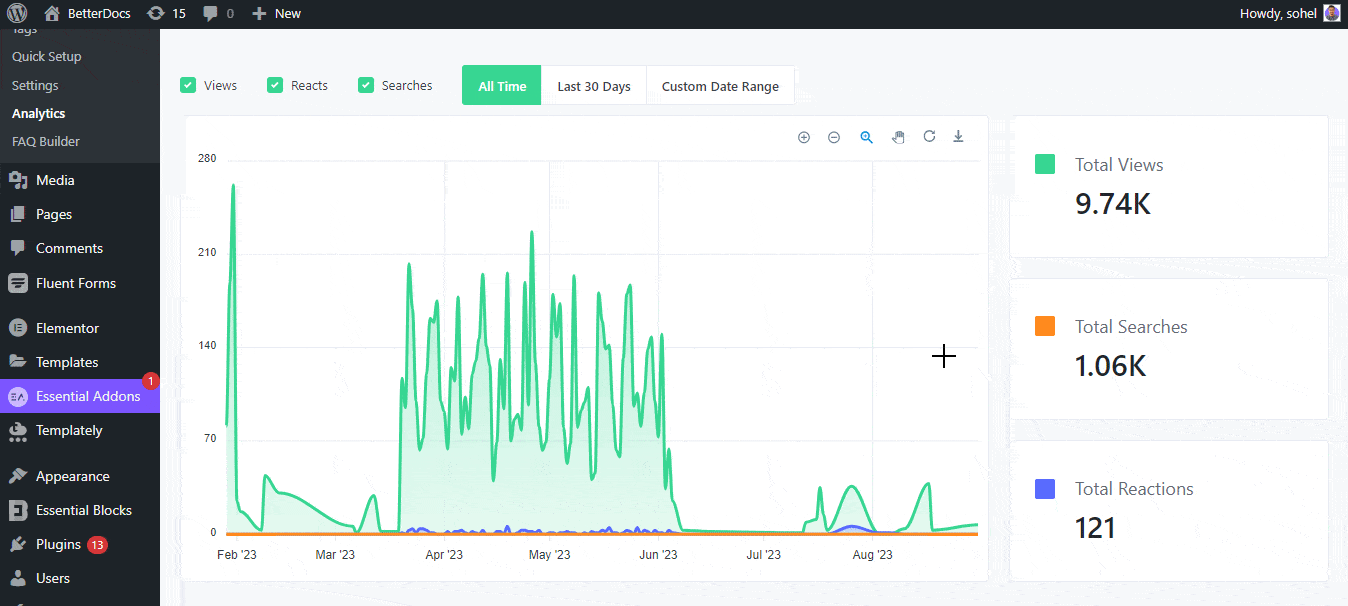Disable the Searches checkbox
Screen dimensions: 1348x606
point(366,85)
